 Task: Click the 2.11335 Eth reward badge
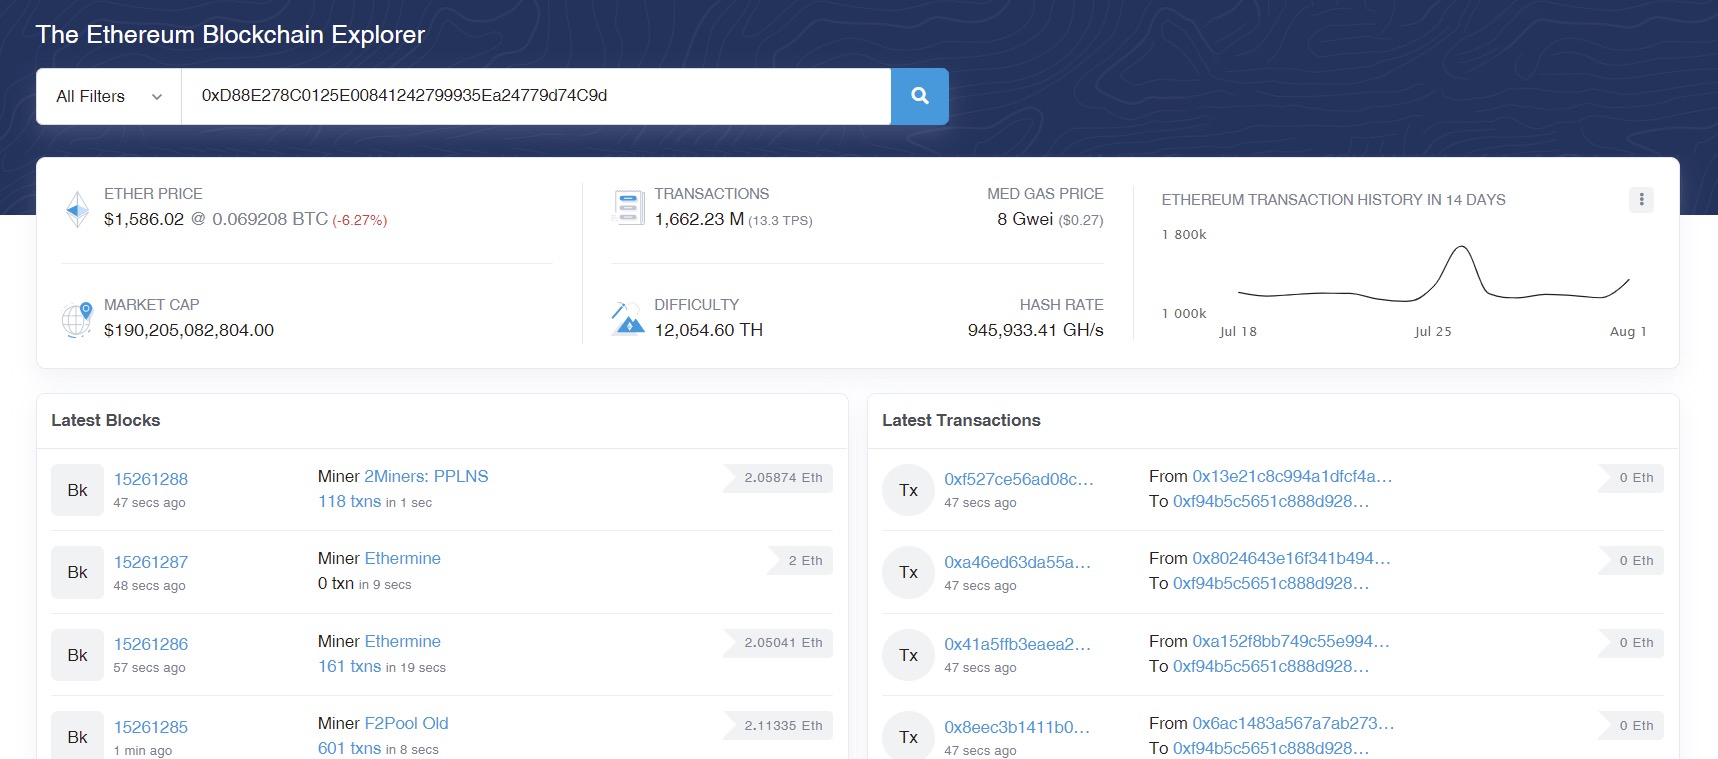(x=778, y=726)
